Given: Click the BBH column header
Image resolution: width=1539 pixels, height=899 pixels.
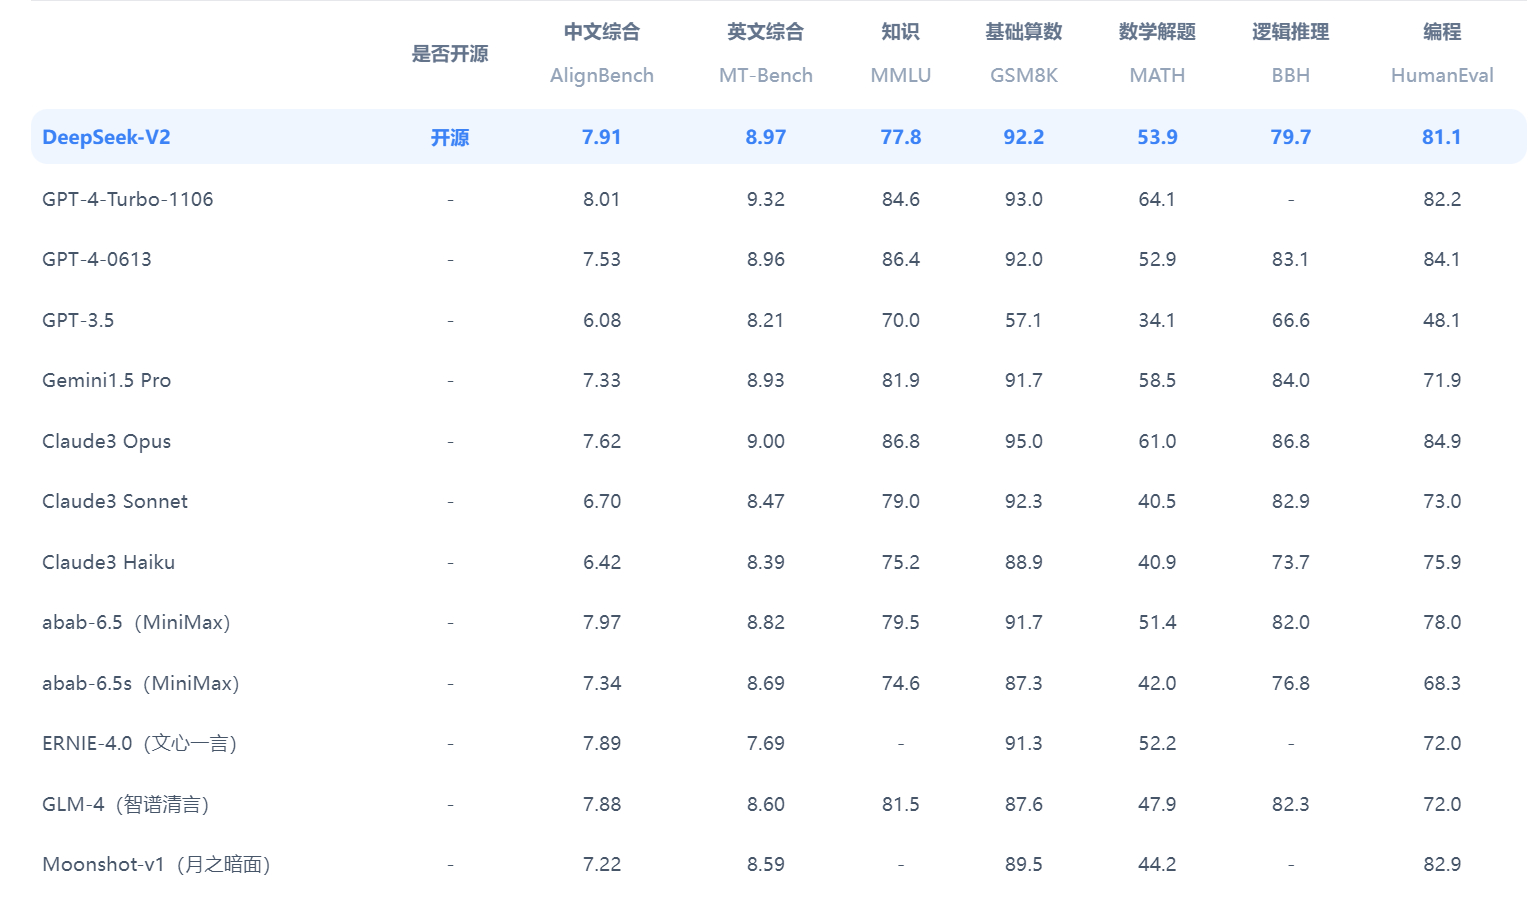Looking at the screenshot, I should 1291,75.
